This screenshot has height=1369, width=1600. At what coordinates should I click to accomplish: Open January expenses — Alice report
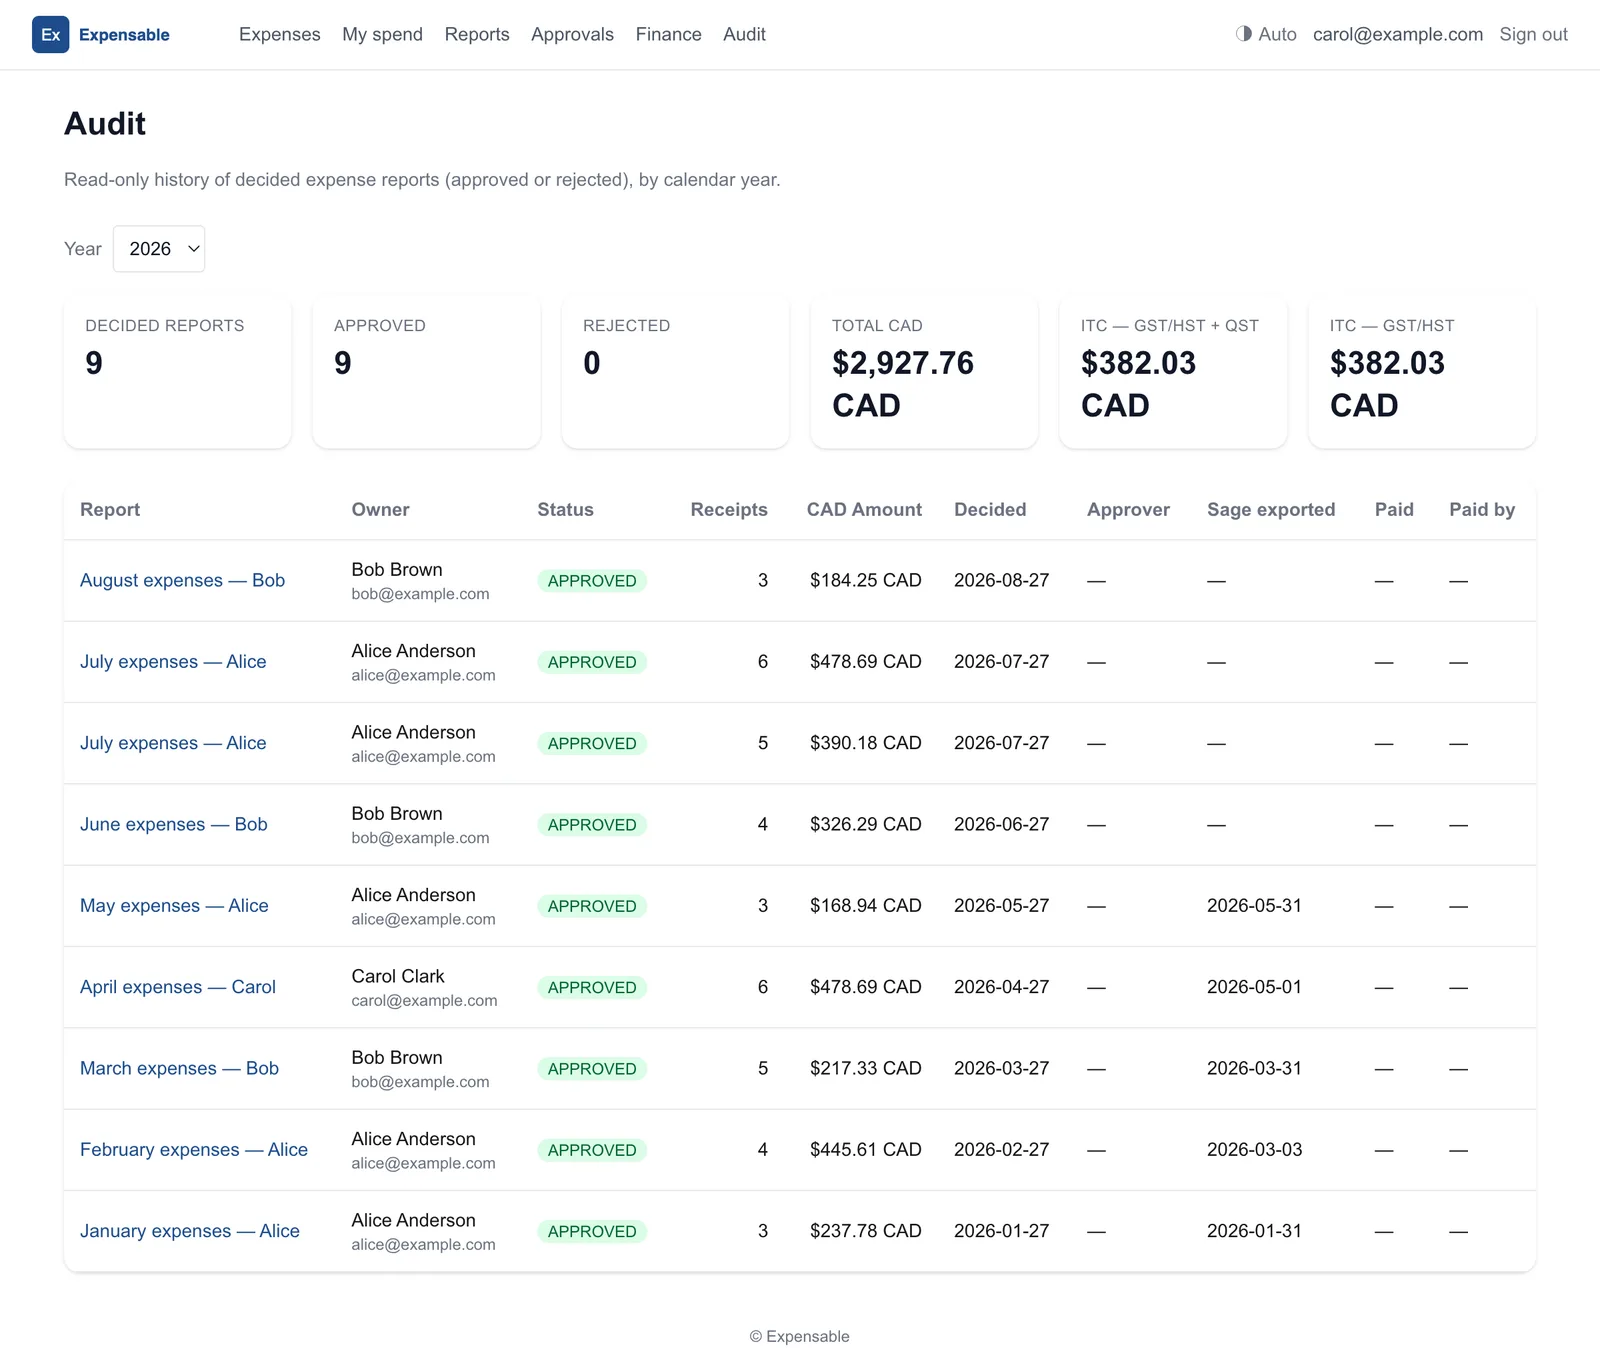[x=190, y=1231]
